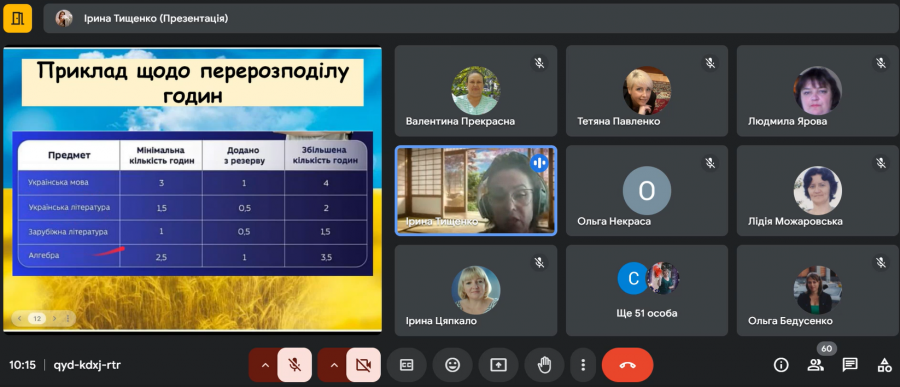Unmute the microphone
Image resolution: width=900 pixels, height=387 pixels.
[x=294, y=365]
